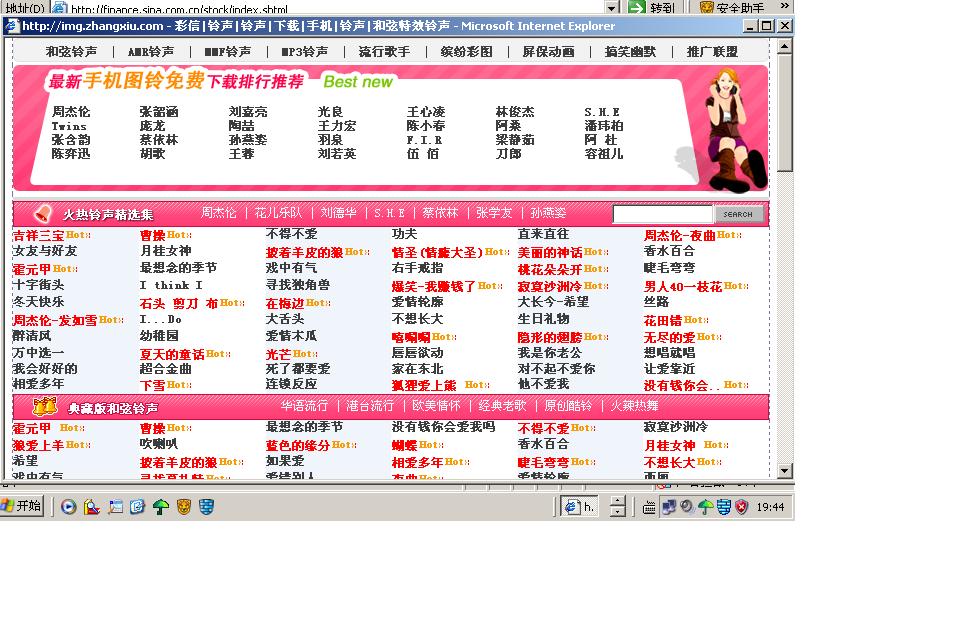Screen dimensions: 962x629
Task: Open ringtone 狐狸爱上熊
Action: 424,385
